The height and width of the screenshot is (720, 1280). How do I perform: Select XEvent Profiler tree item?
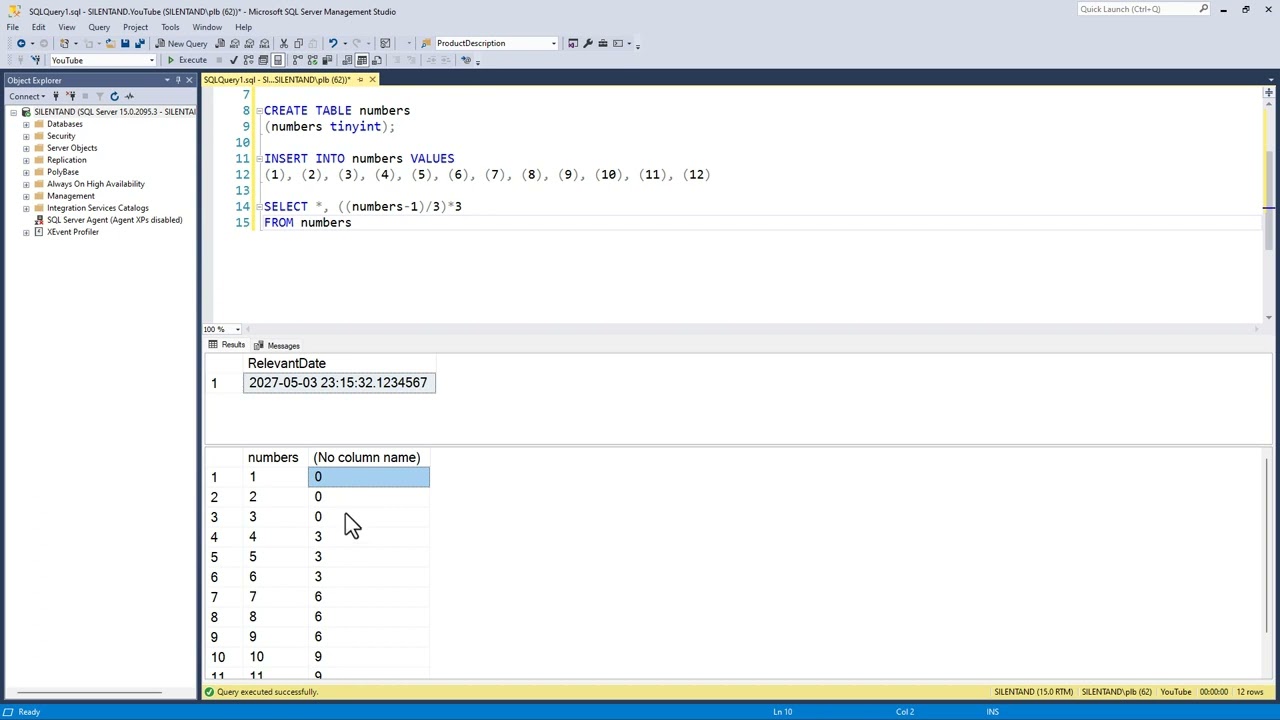coord(72,232)
